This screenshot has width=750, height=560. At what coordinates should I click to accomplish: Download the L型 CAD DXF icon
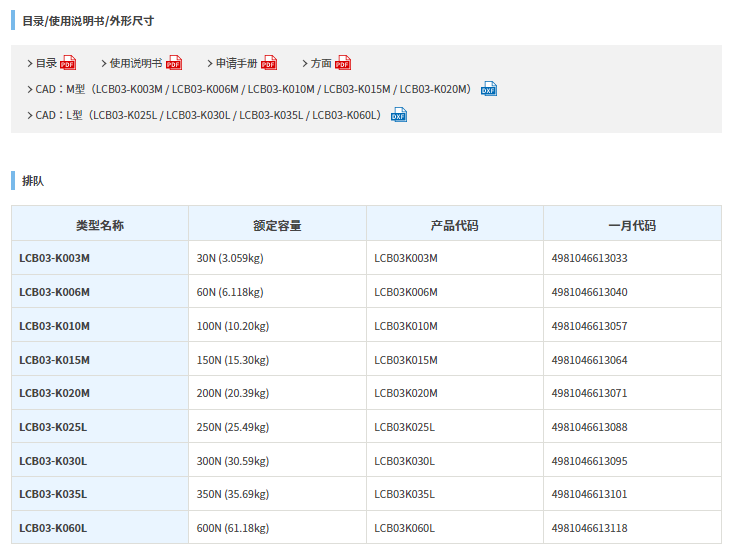click(x=399, y=115)
